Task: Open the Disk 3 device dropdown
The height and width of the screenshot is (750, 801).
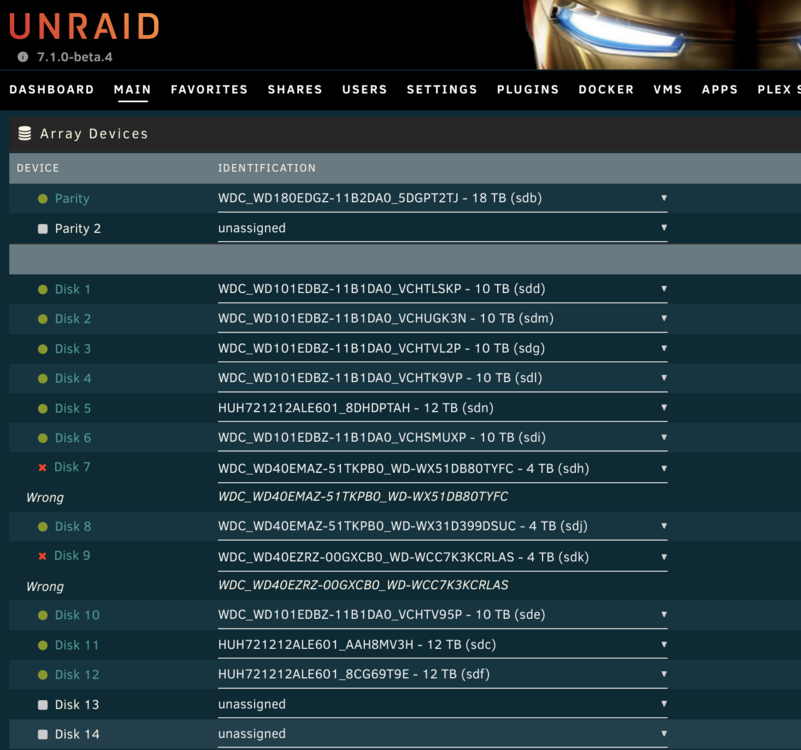Action: click(x=442, y=348)
